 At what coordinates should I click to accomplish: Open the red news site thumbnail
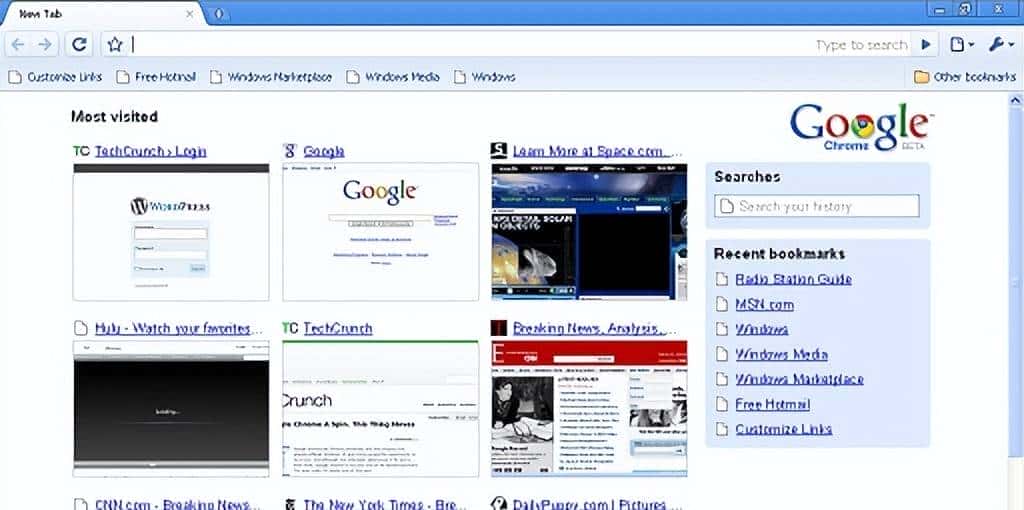point(589,408)
